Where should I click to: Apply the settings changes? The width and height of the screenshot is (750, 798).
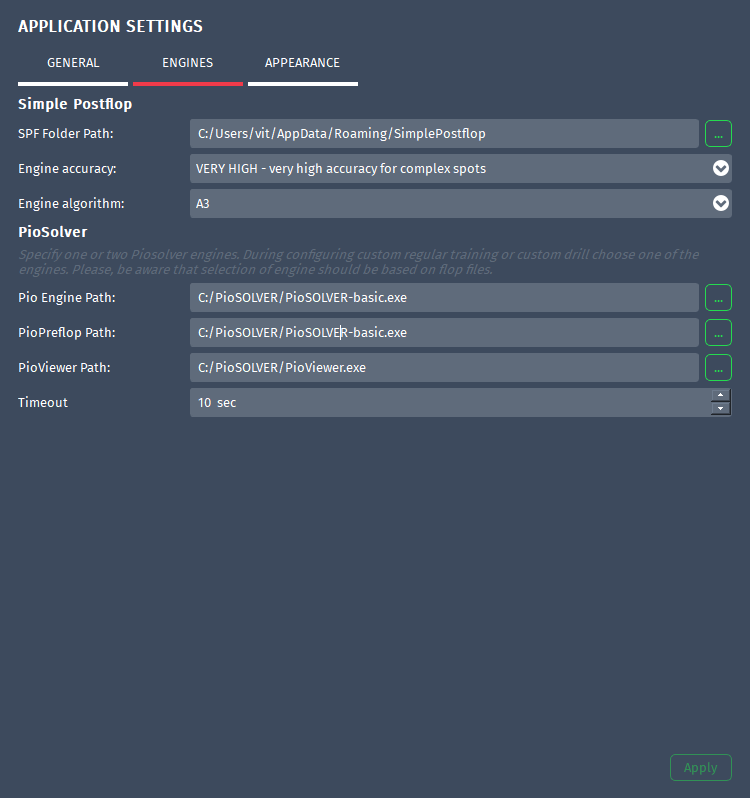click(701, 767)
